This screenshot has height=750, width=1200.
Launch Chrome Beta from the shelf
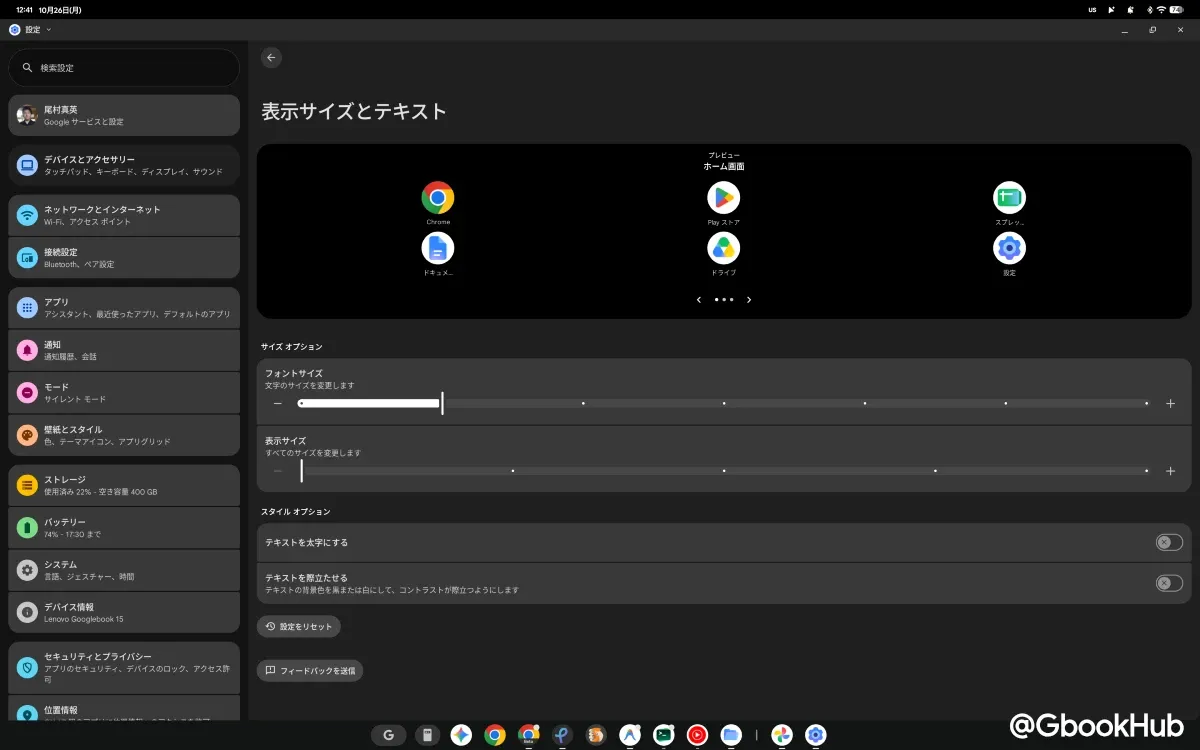[x=529, y=735]
